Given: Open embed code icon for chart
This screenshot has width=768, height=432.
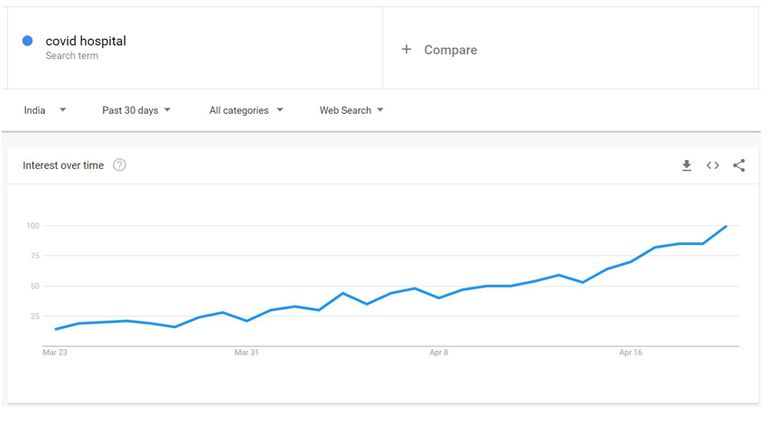Looking at the screenshot, I should (x=713, y=166).
